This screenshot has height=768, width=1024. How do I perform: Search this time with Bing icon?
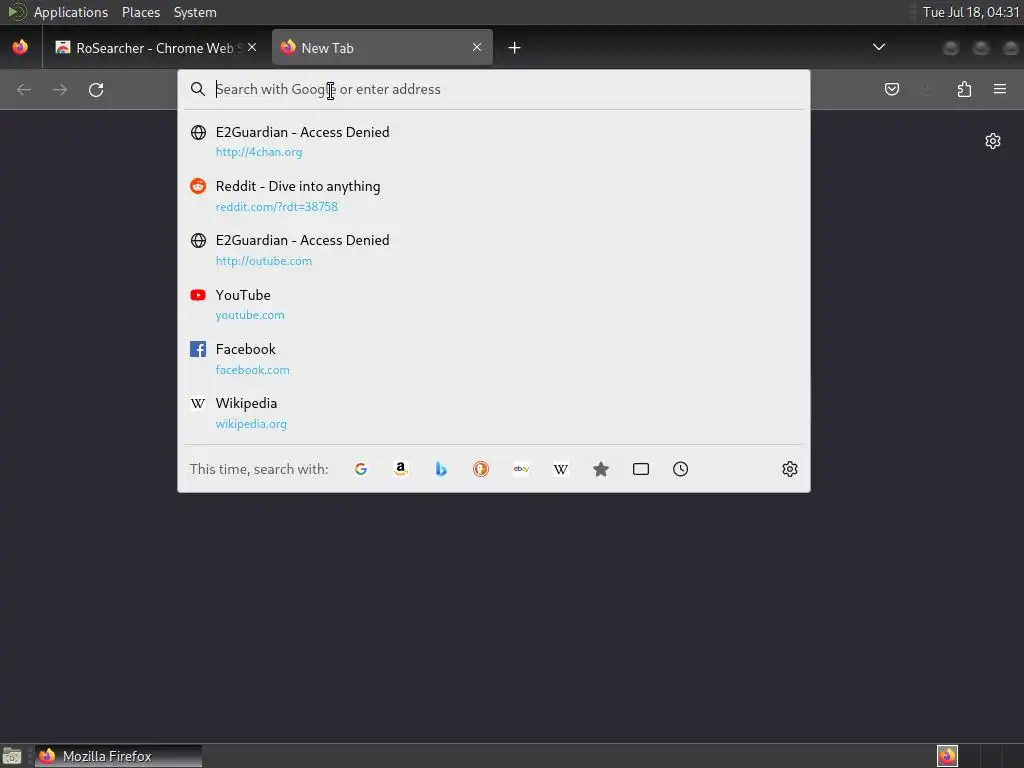[x=441, y=469]
